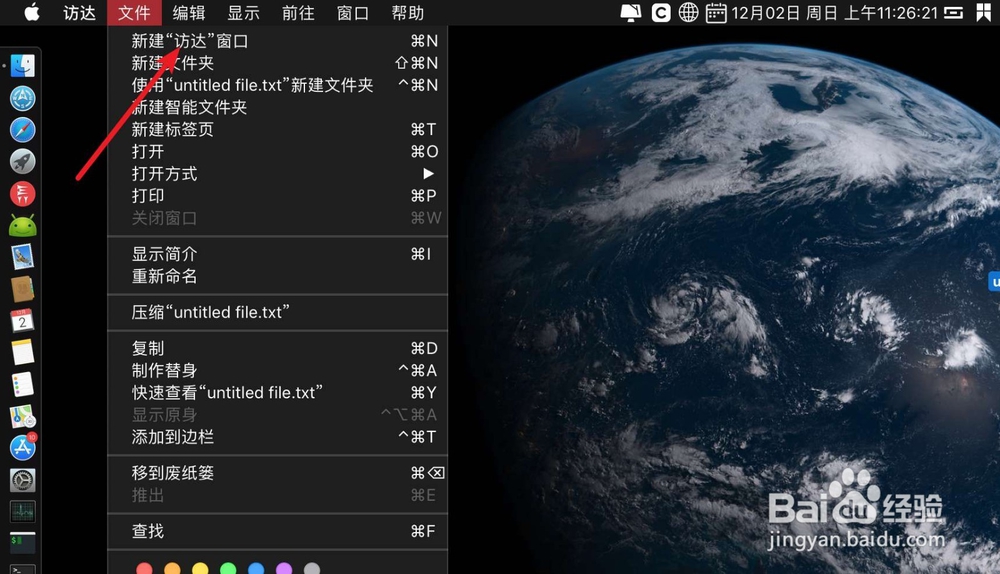The image size is (1000, 574).
Task: Choose 新建“访达”窗口 menu item
Action: (x=277, y=41)
